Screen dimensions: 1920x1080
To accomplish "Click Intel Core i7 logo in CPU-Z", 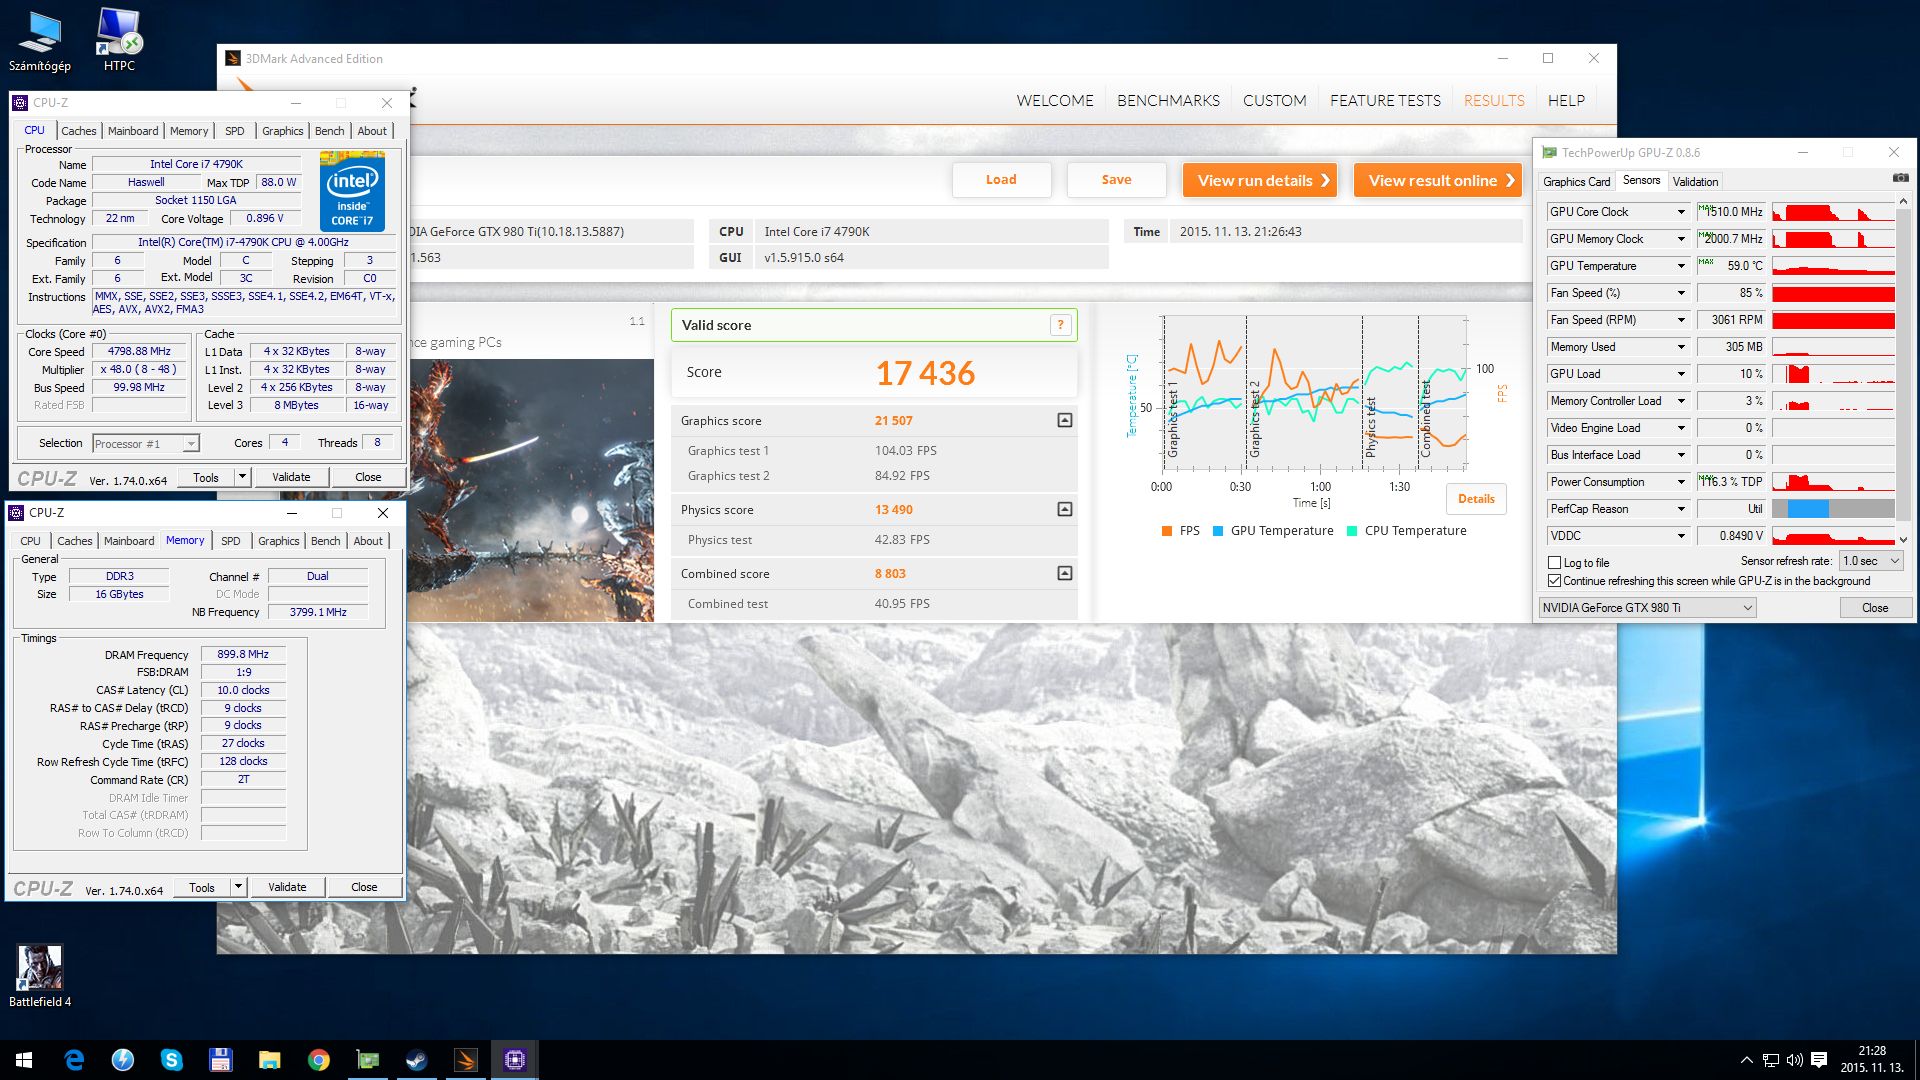I will click(352, 191).
